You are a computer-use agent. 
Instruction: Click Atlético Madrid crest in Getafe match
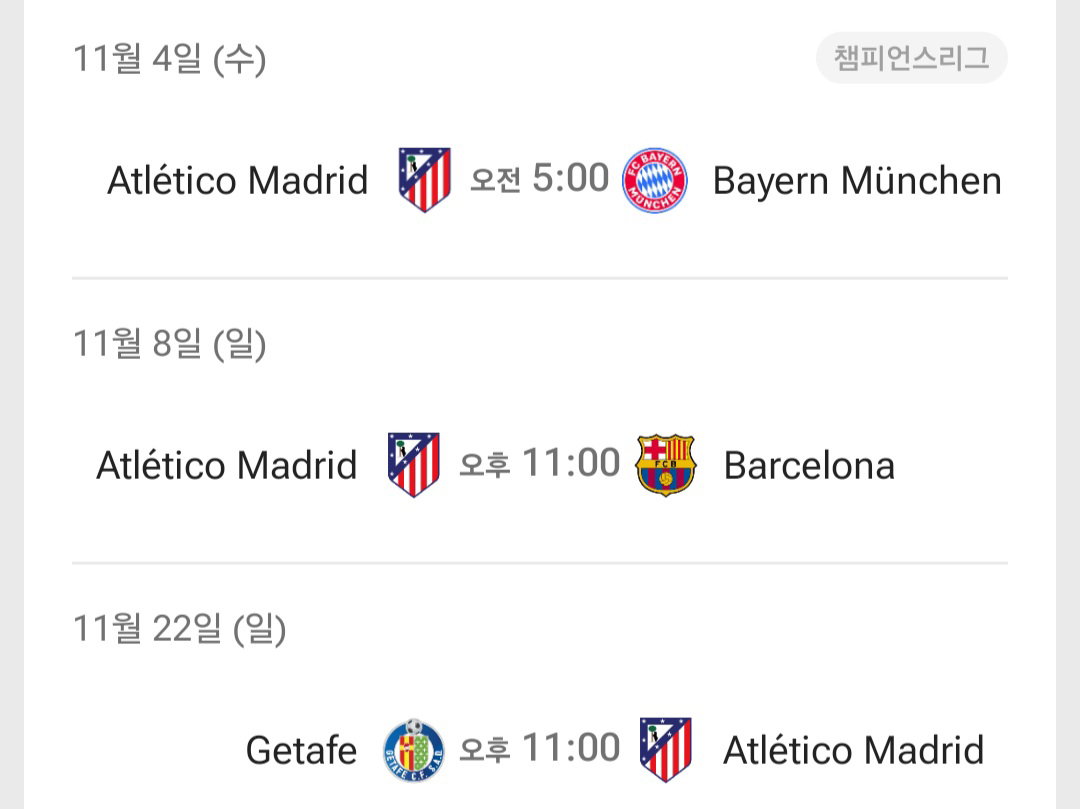[665, 750]
